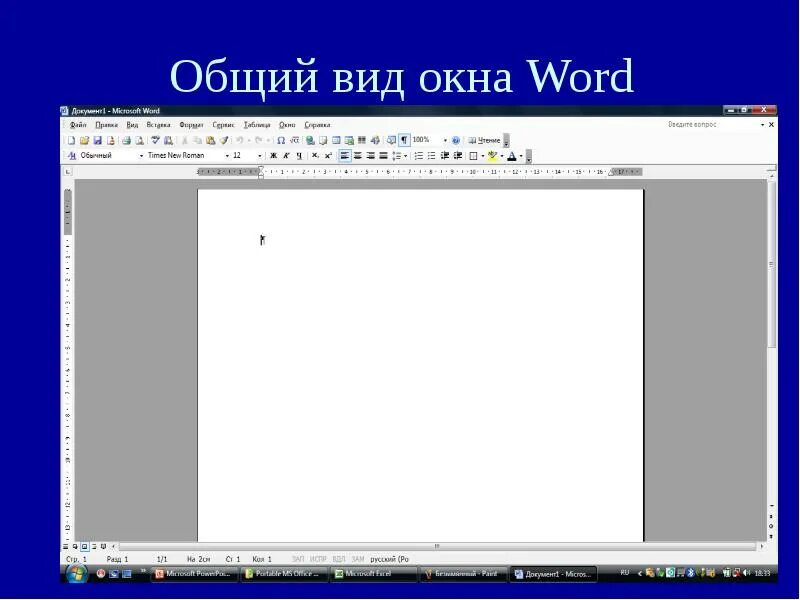Open the Times New Roman font dropdown

(x=227, y=156)
